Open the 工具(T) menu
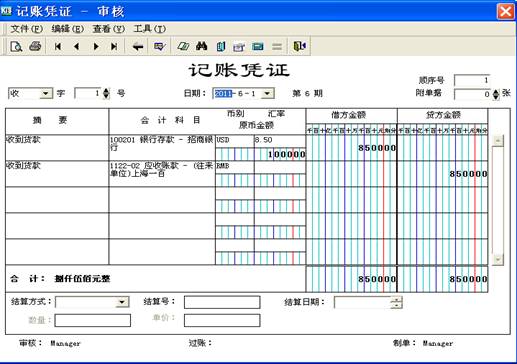This screenshot has width=517, height=364. [x=150, y=29]
